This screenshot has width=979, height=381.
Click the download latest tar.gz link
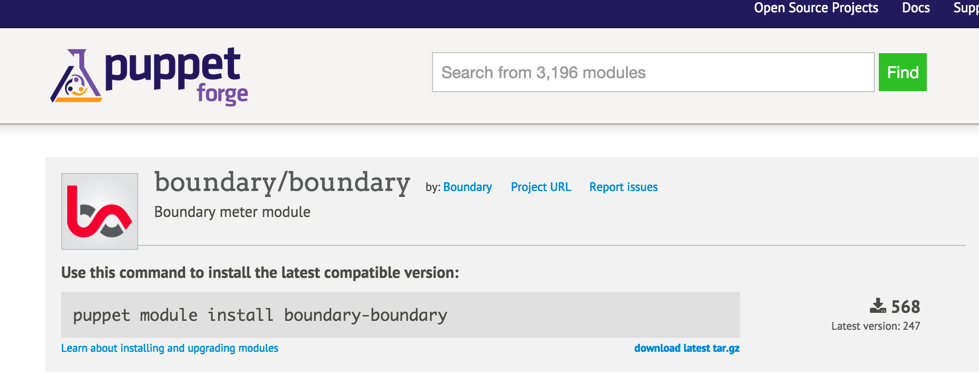tap(687, 348)
